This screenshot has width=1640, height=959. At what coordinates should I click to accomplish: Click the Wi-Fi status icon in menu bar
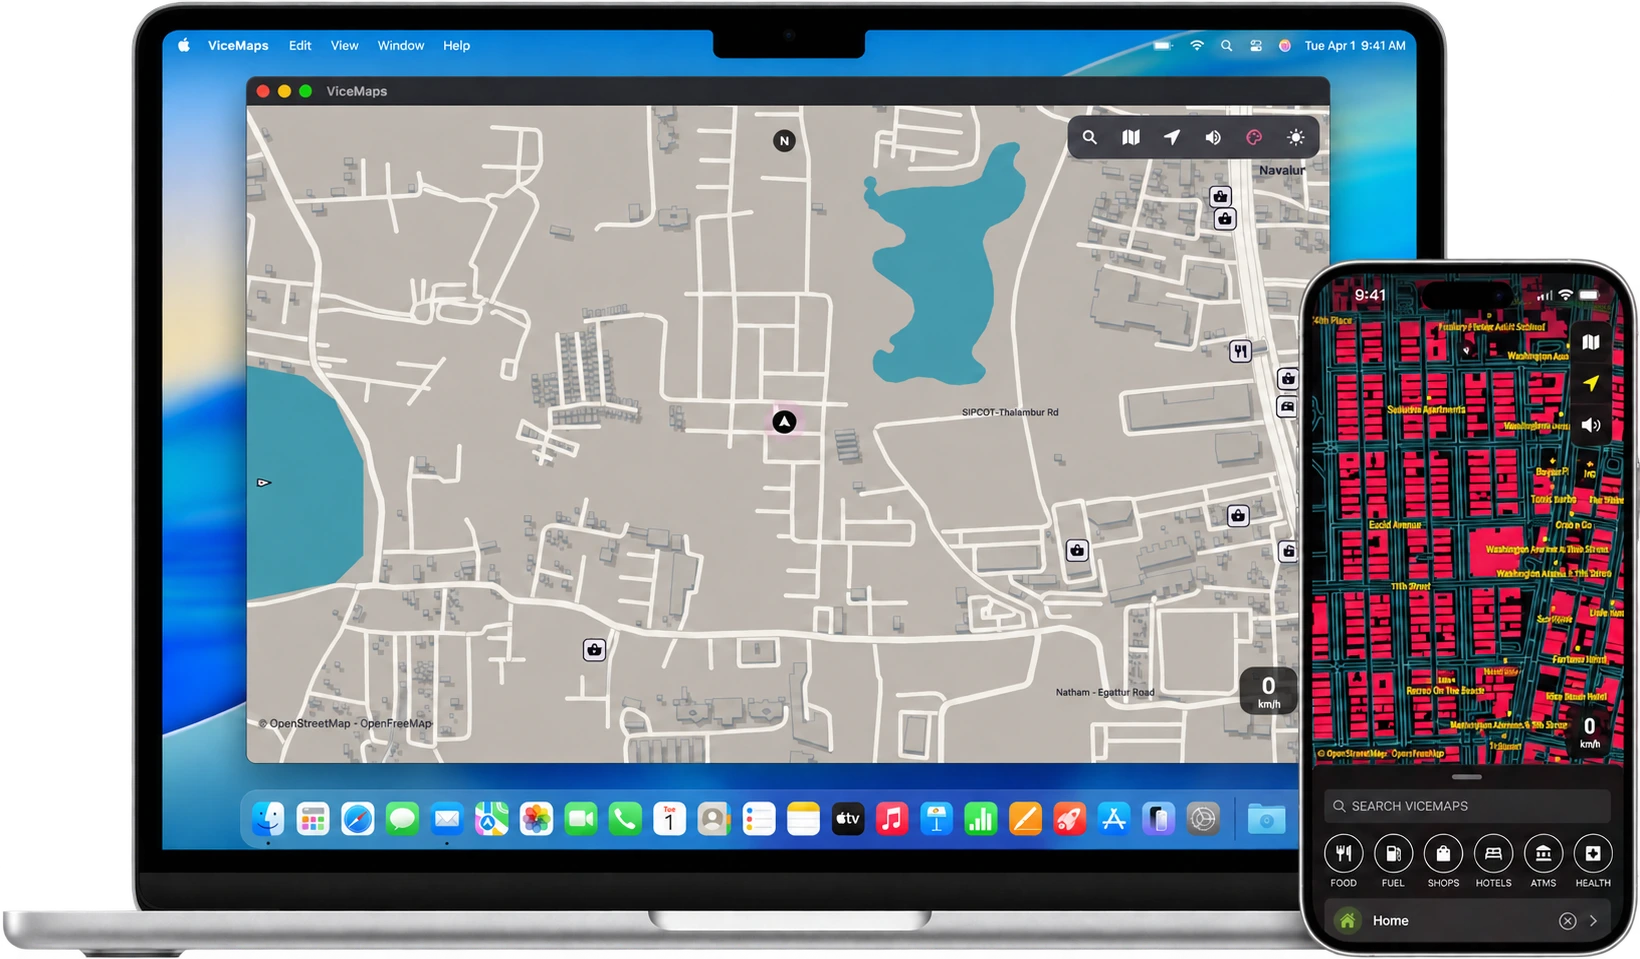pos(1196,45)
